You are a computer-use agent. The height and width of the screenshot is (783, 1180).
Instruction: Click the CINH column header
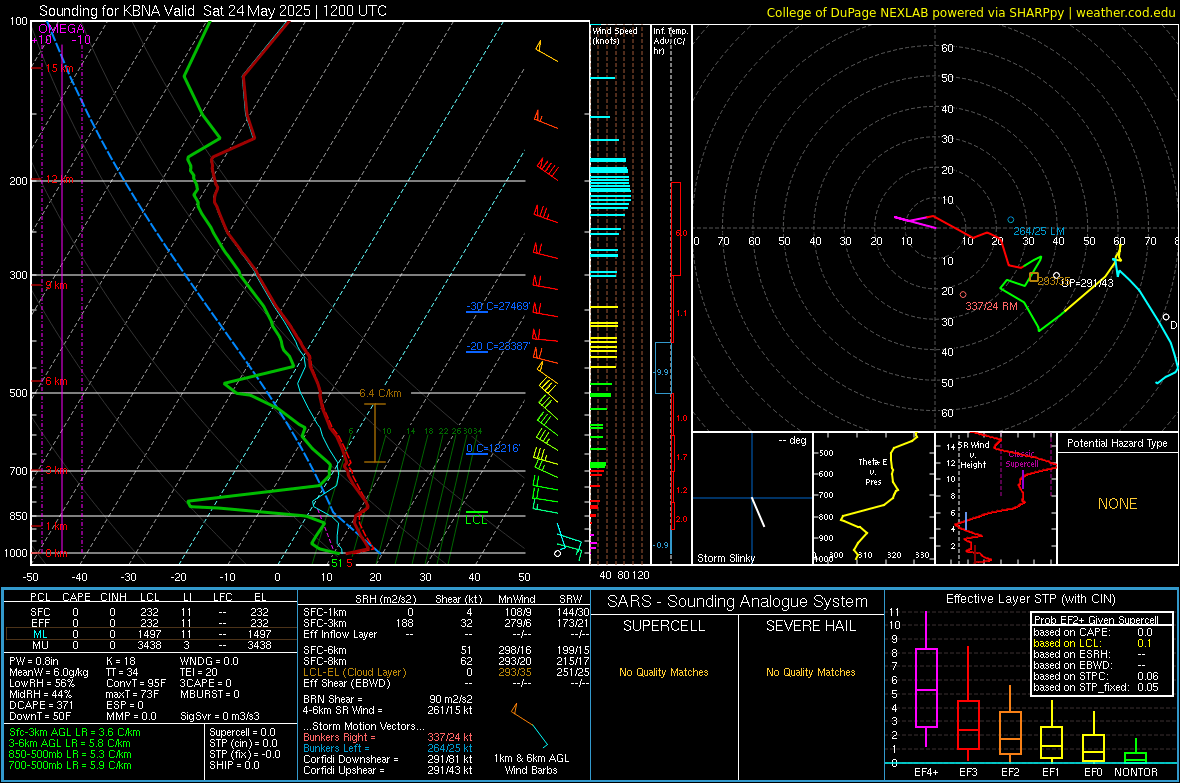(114, 597)
